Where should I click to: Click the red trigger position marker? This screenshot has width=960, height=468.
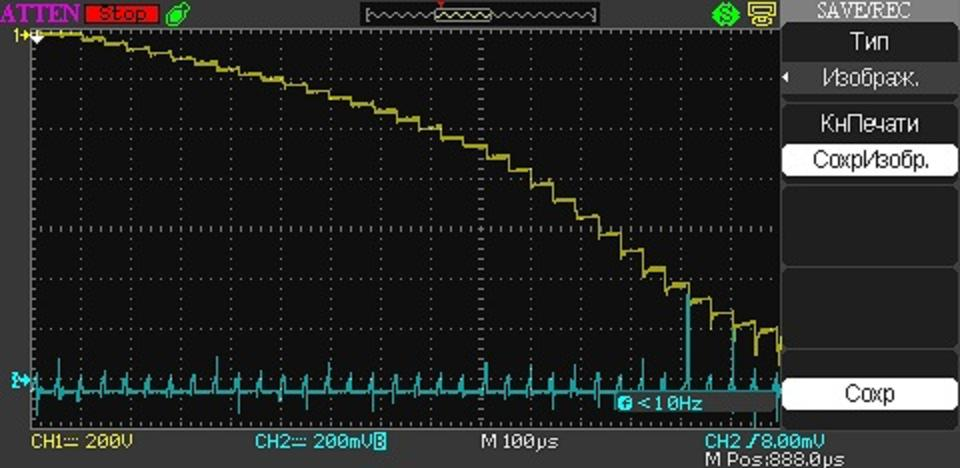click(439, 4)
